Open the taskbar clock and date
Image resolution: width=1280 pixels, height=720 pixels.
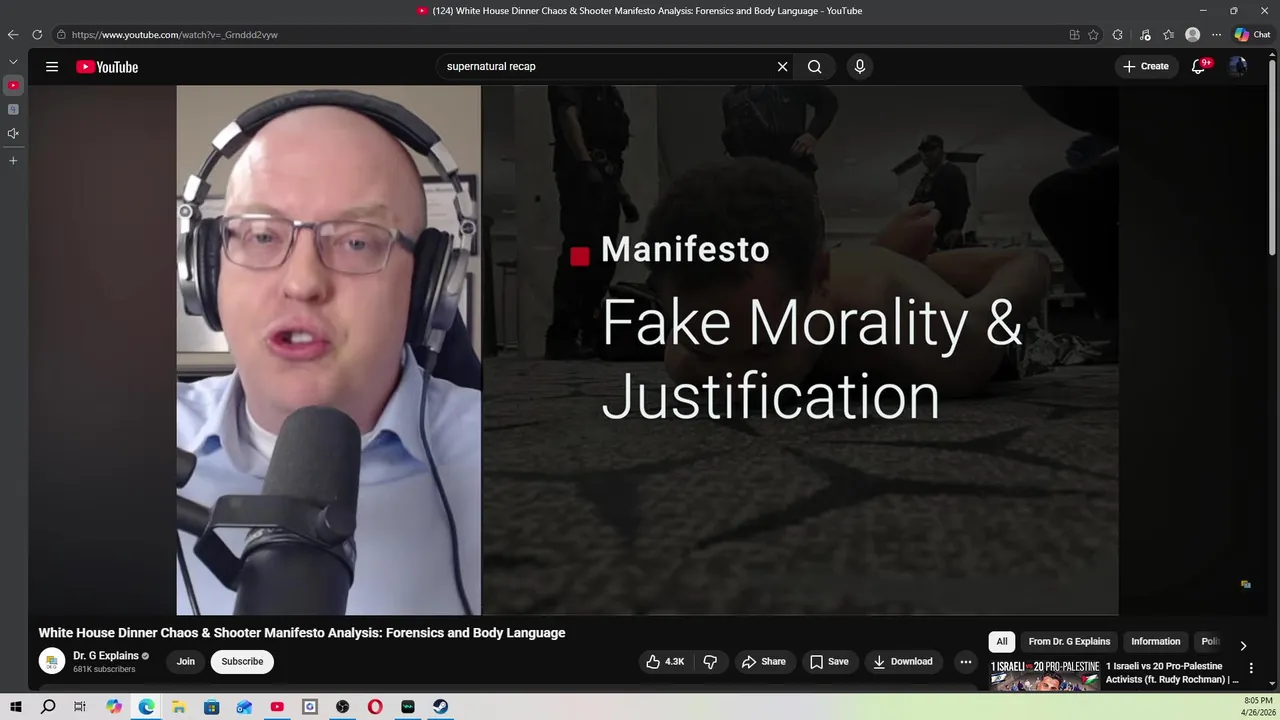pyautogui.click(x=1257, y=707)
